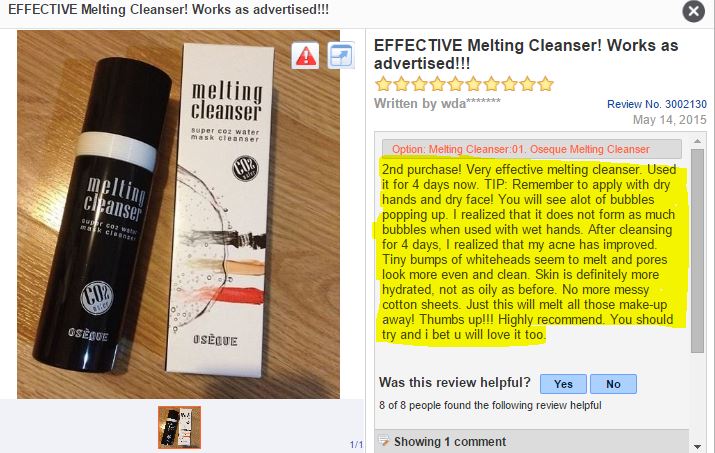Open image in new window icon
This screenshot has width=715, height=453.
point(341,56)
